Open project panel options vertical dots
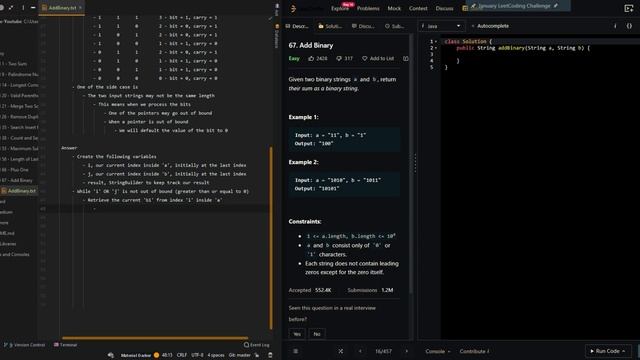This screenshot has height=360, width=640. [x=23, y=7]
